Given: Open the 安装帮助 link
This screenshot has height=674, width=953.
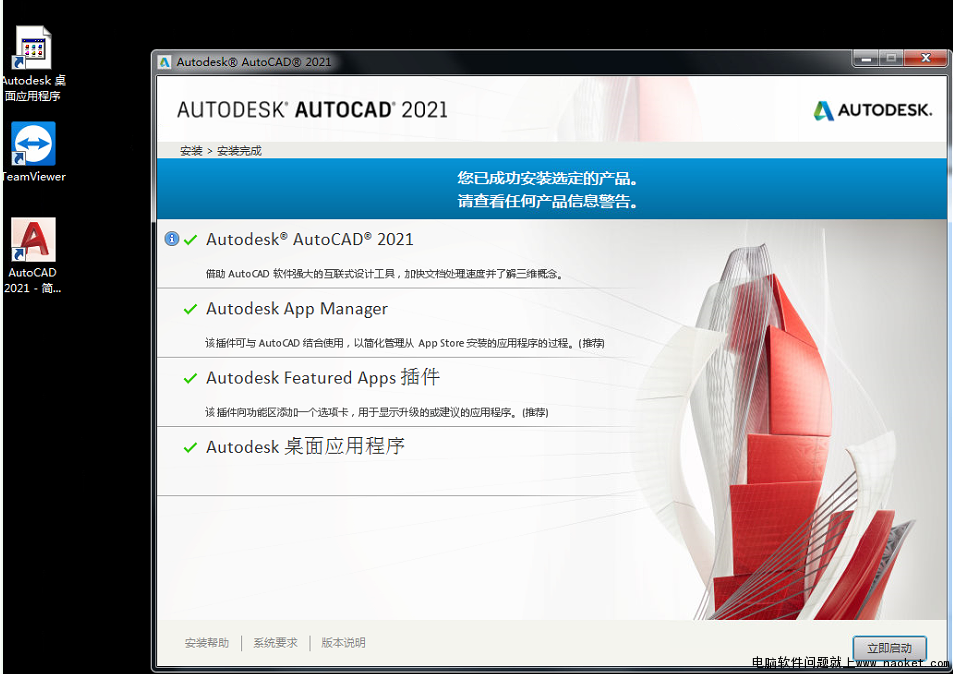Looking at the screenshot, I should (207, 643).
